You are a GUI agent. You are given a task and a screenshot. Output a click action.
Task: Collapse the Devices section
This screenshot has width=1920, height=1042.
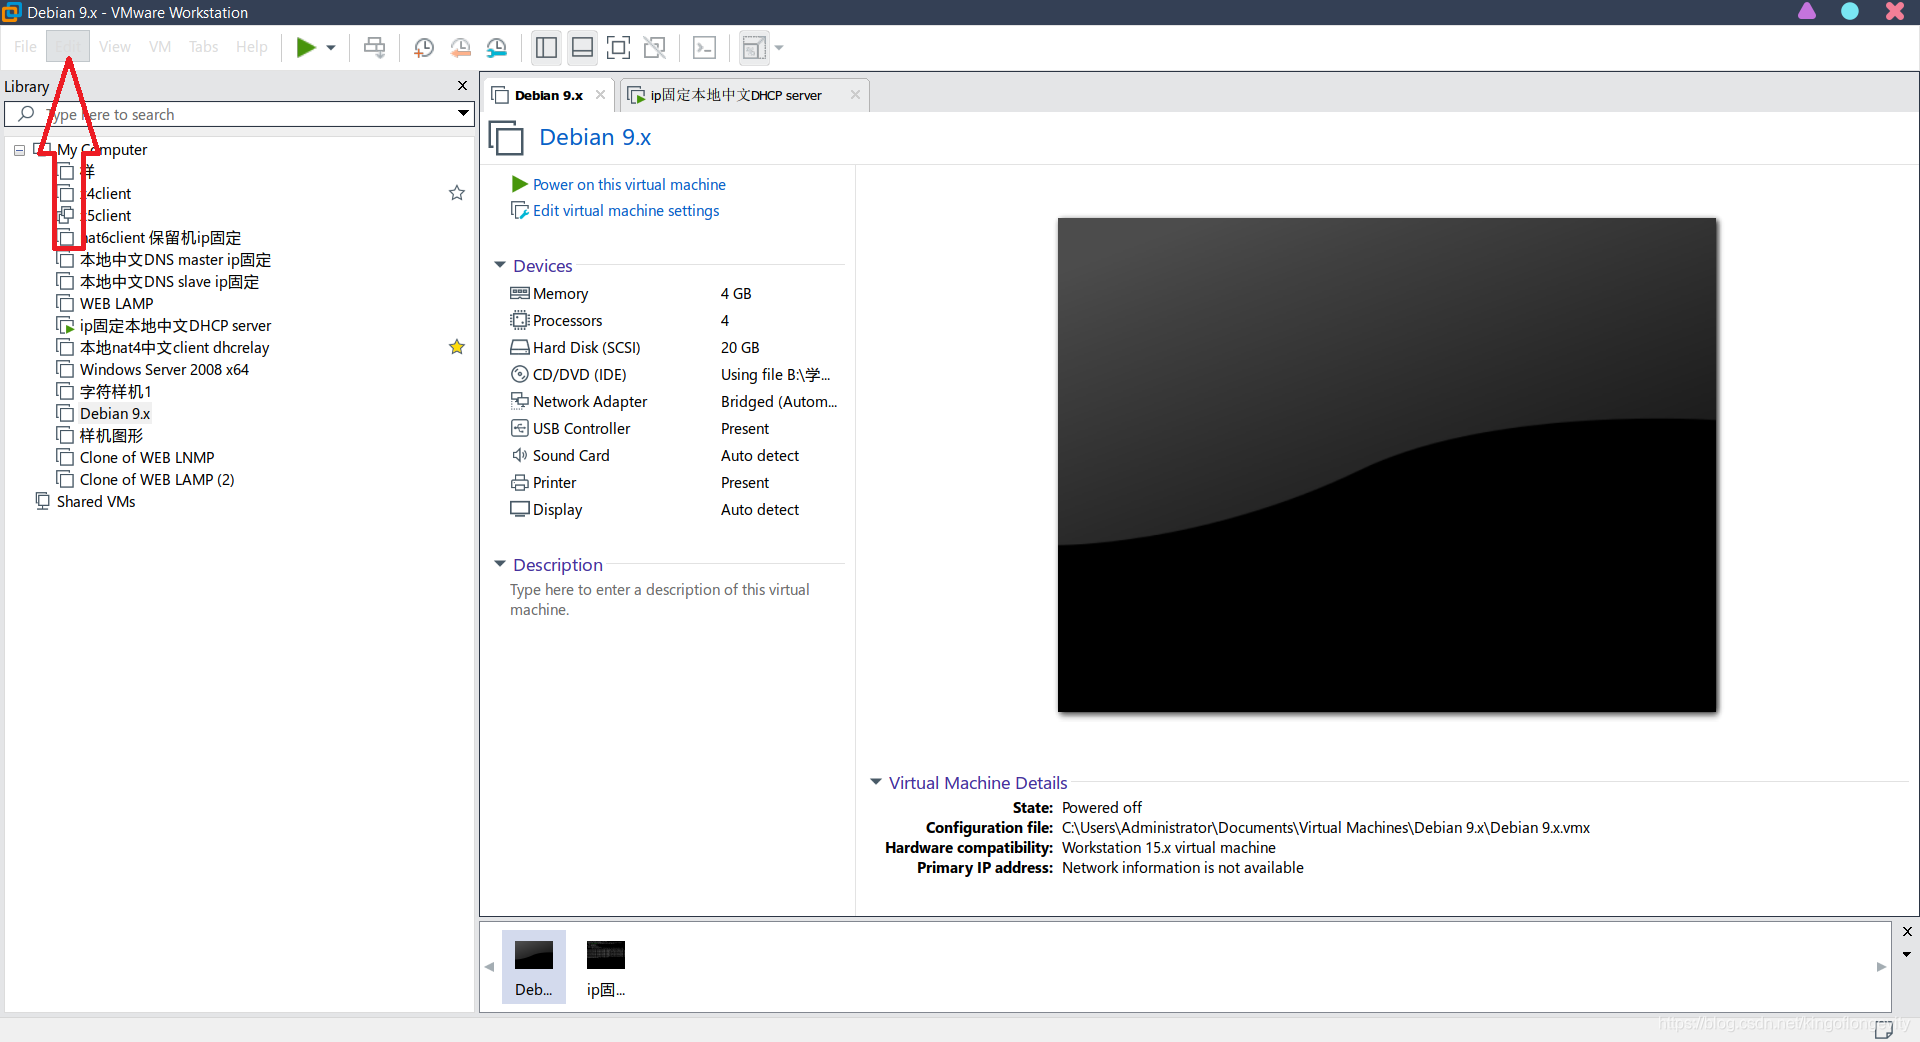click(x=500, y=265)
